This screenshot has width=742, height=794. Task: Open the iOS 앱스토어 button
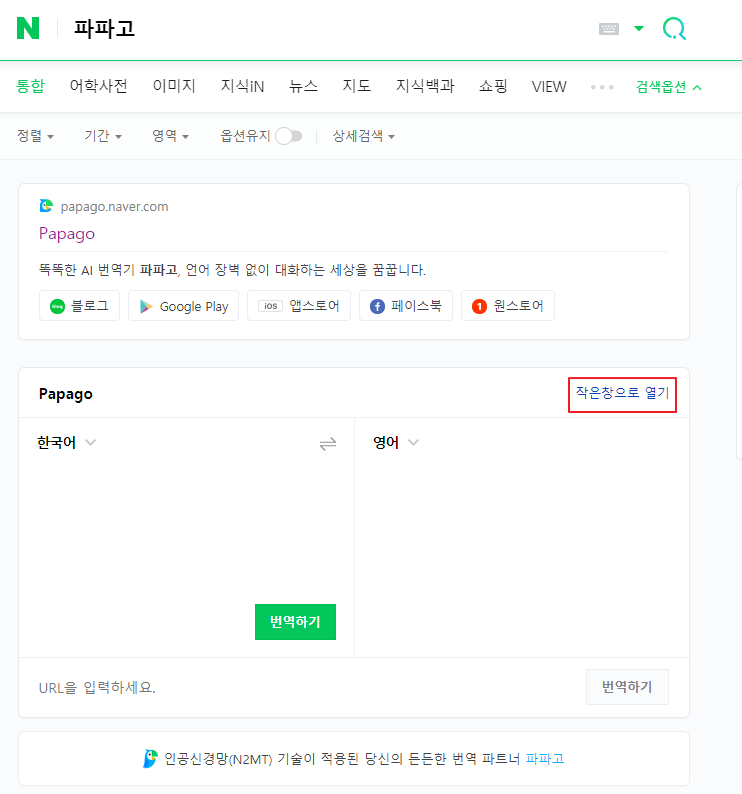(x=299, y=305)
